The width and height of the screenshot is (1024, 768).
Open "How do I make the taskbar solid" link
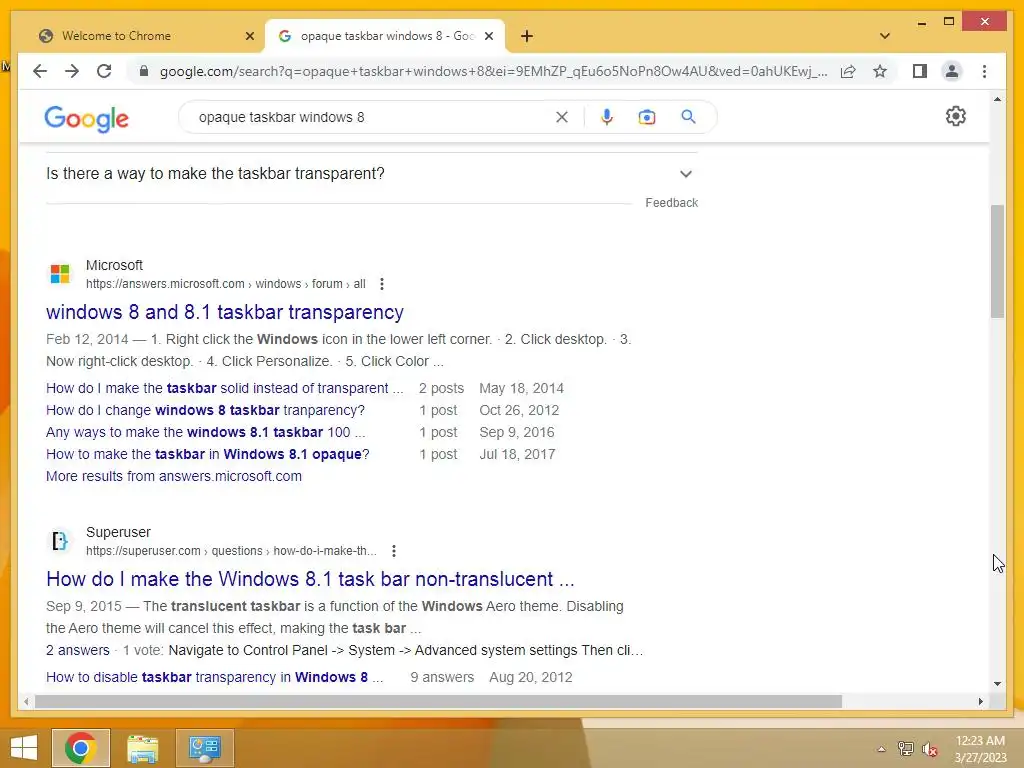click(225, 389)
